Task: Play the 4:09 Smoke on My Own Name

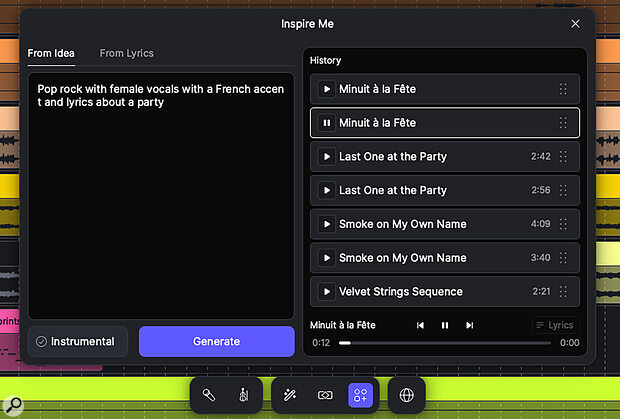Action: [x=326, y=224]
